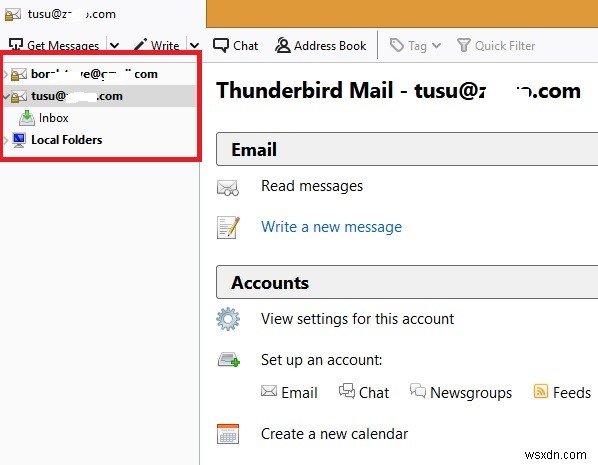Open Chat from the toolbar label

(x=246, y=46)
